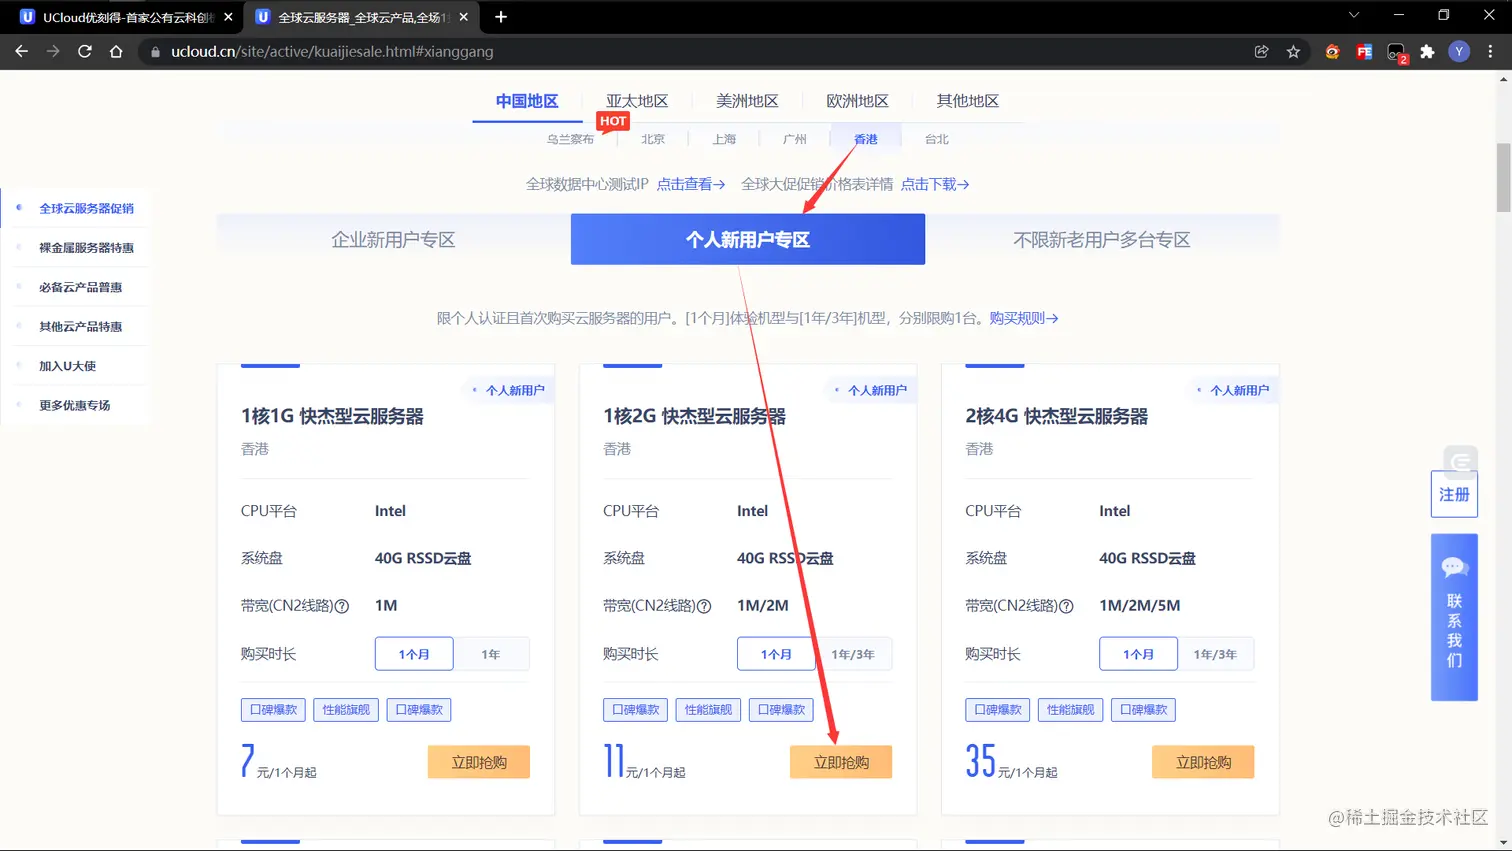Select 1年/3年 duration for 2核4G server
This screenshot has height=851, width=1512.
[x=1215, y=654]
